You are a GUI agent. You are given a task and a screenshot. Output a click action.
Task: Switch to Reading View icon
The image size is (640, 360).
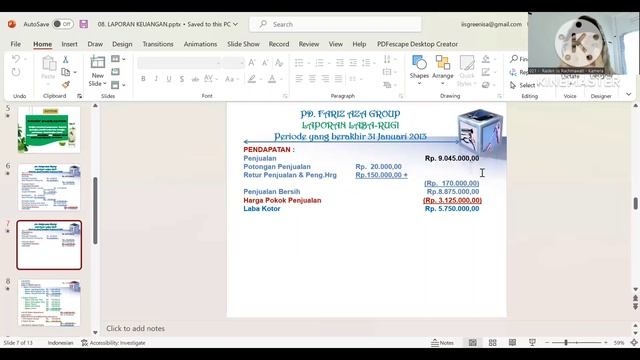click(512, 343)
